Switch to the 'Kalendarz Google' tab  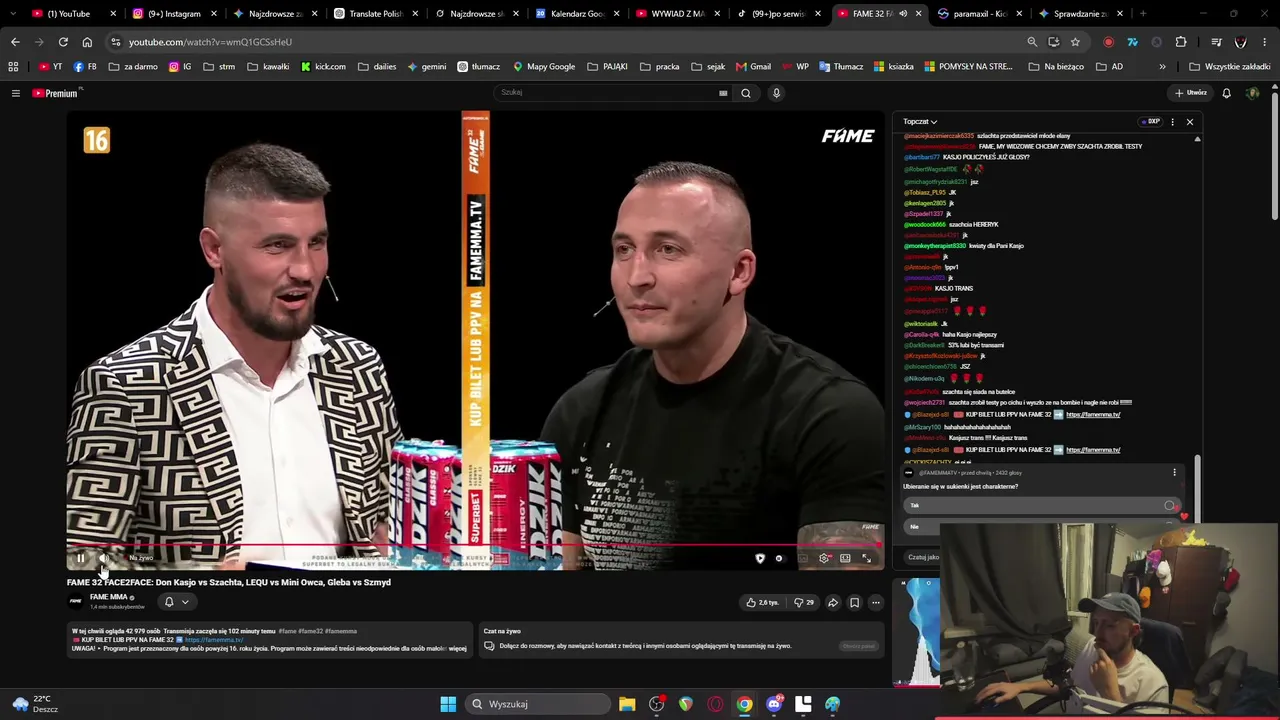[578, 14]
